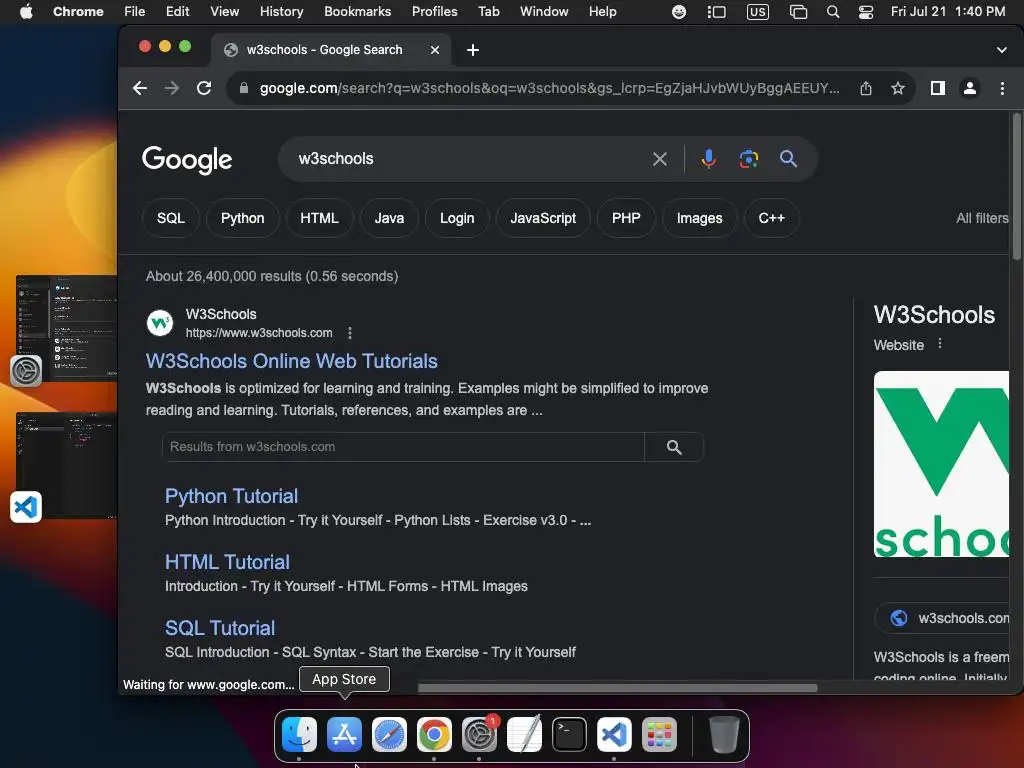Image resolution: width=1024 pixels, height=768 pixels.
Task: Clear the search box with the X
Action: click(660, 159)
